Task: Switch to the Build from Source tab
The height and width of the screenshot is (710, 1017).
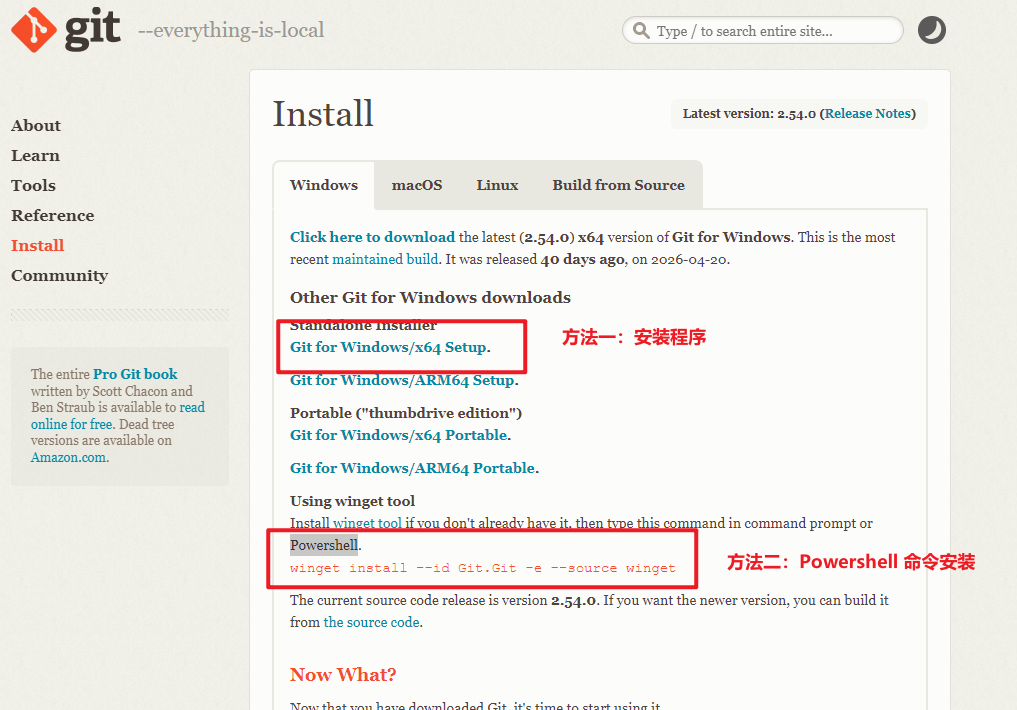Action: click(x=618, y=185)
